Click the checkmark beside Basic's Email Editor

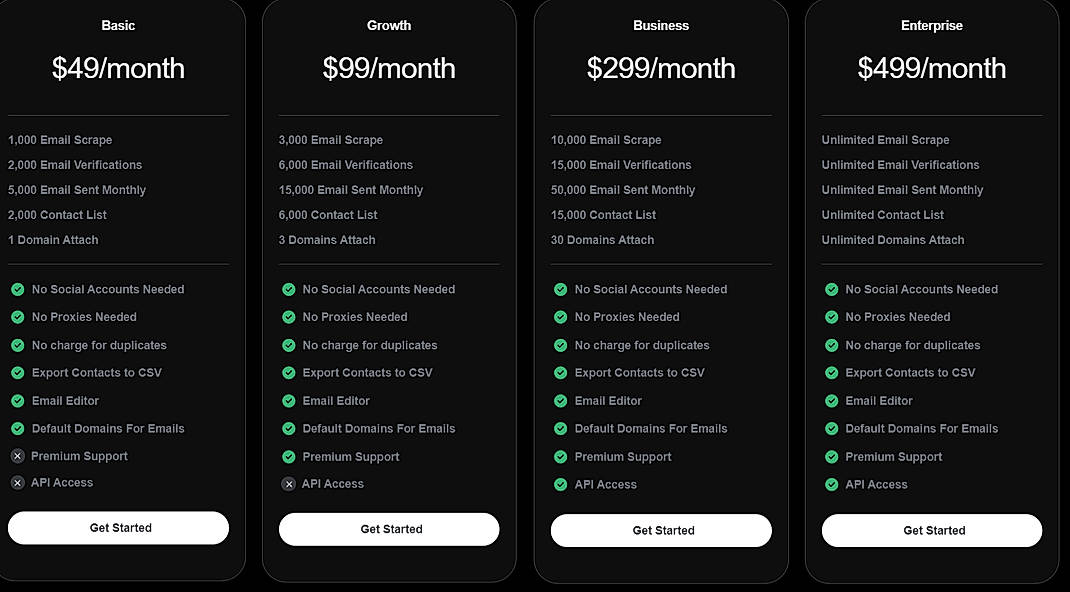pos(20,400)
